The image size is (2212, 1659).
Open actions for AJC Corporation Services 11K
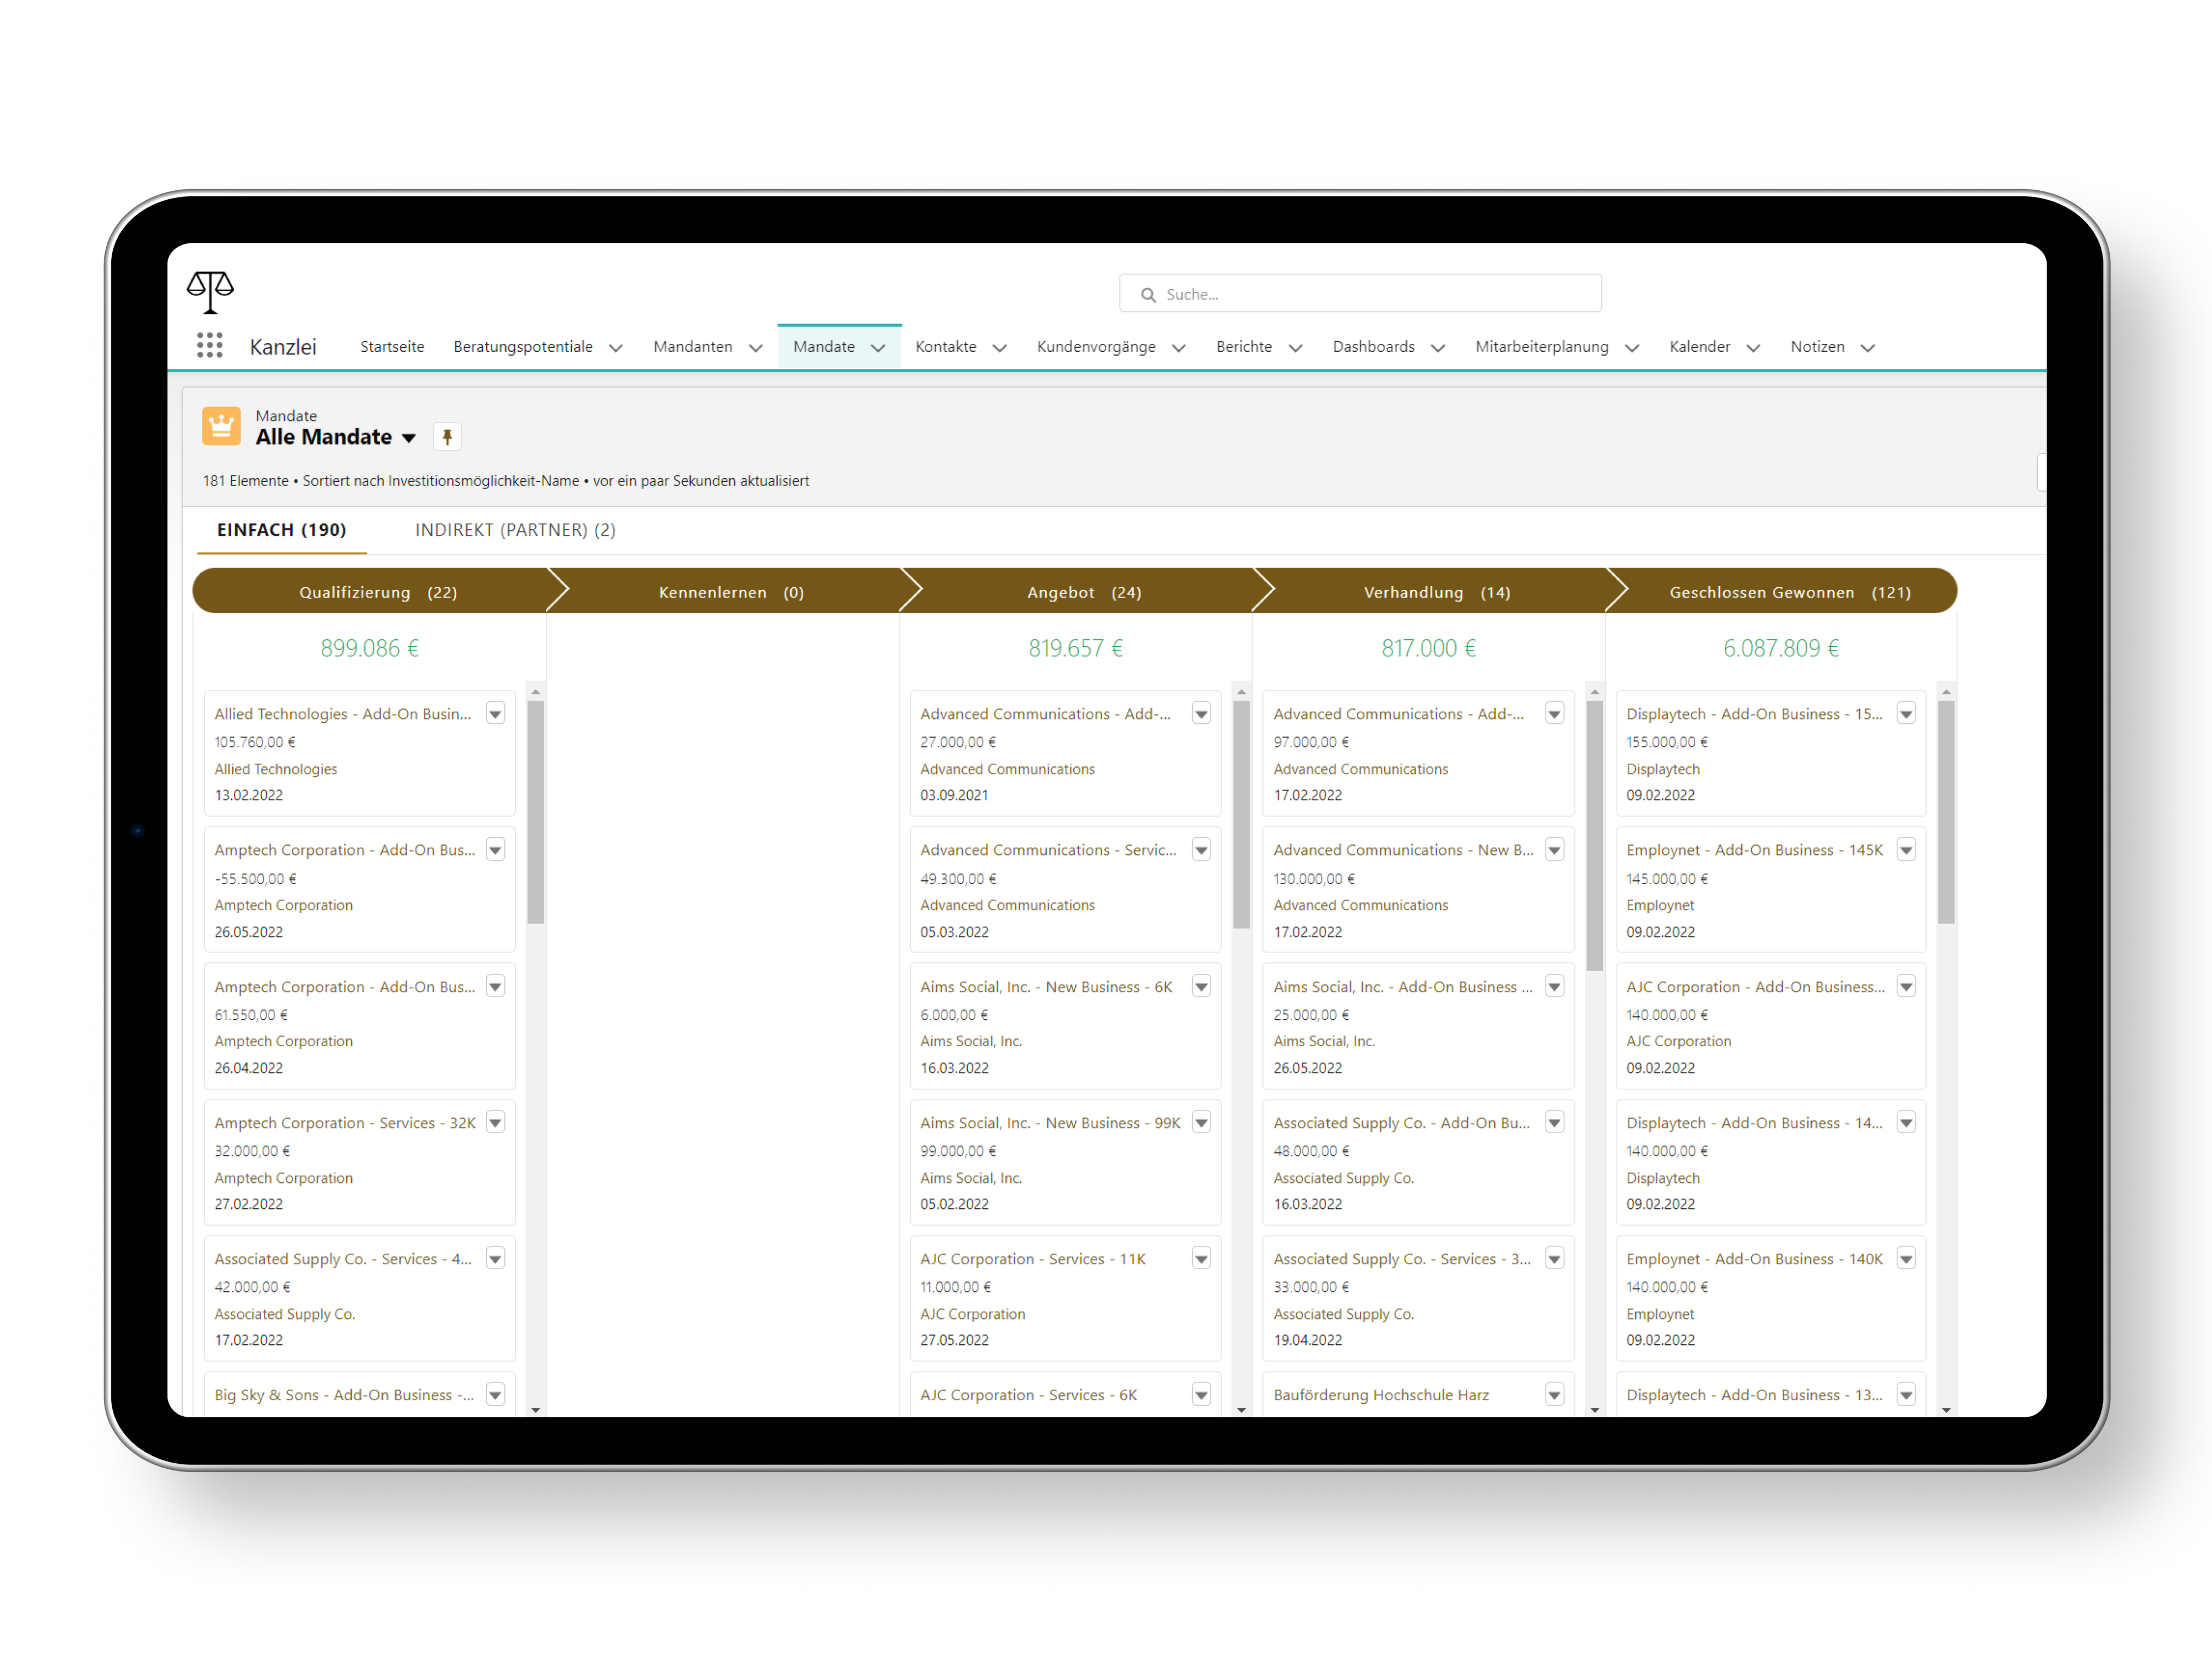click(x=1201, y=1258)
